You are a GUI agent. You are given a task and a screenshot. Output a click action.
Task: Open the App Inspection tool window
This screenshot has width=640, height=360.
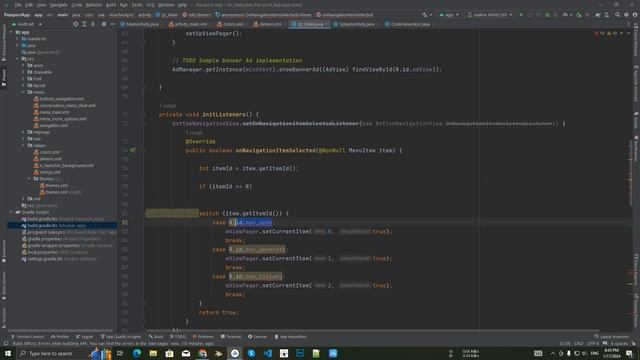point(290,337)
